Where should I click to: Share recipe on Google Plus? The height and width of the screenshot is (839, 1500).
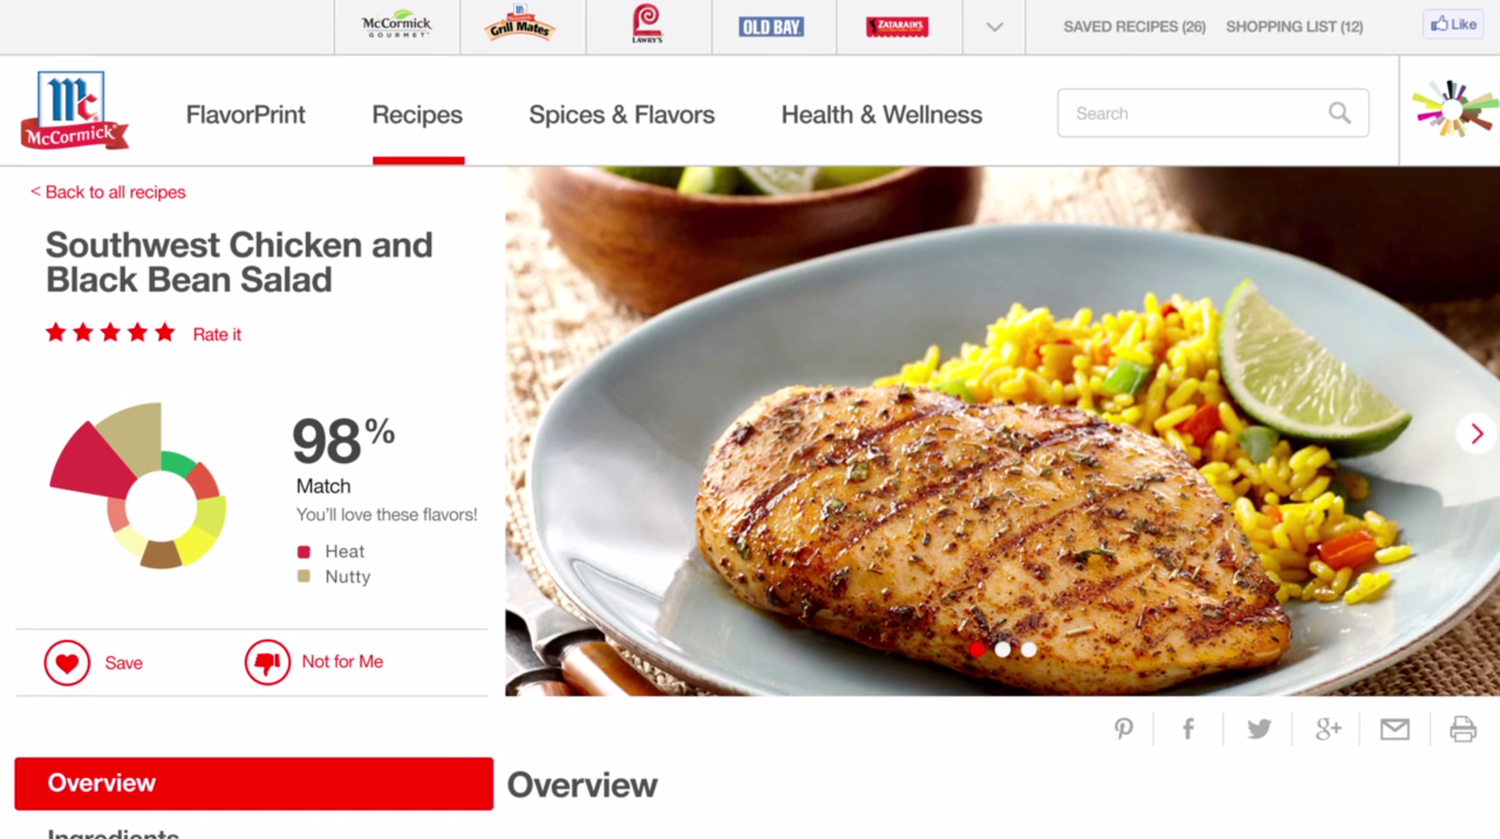1328,729
